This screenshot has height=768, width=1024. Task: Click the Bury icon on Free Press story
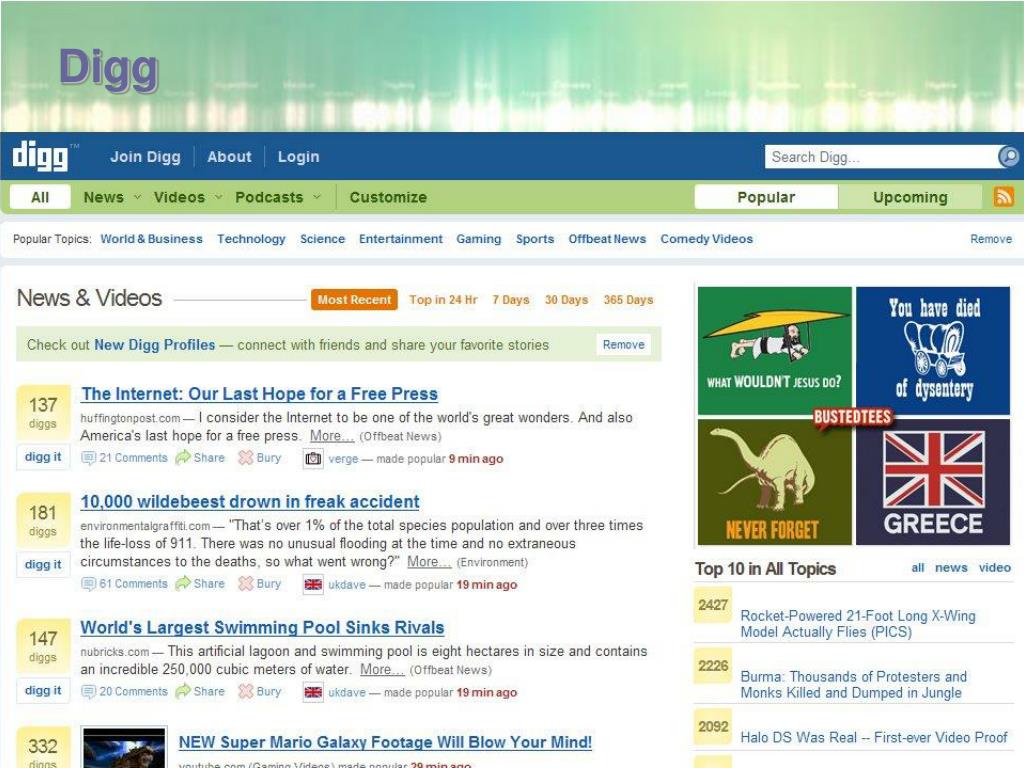click(246, 458)
